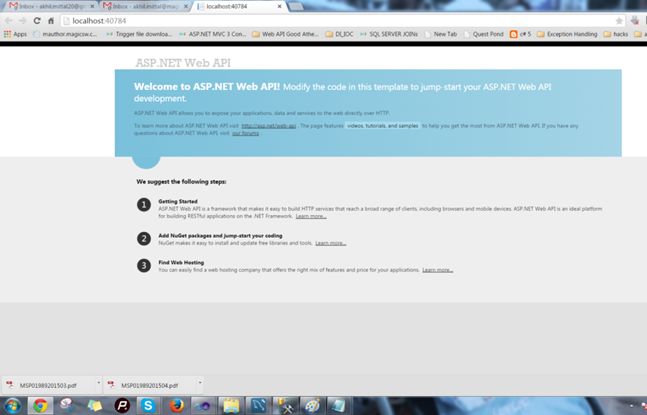This screenshot has height=415, width=647.
Task: Click the Chrome taskbar icon
Action: 40,406
